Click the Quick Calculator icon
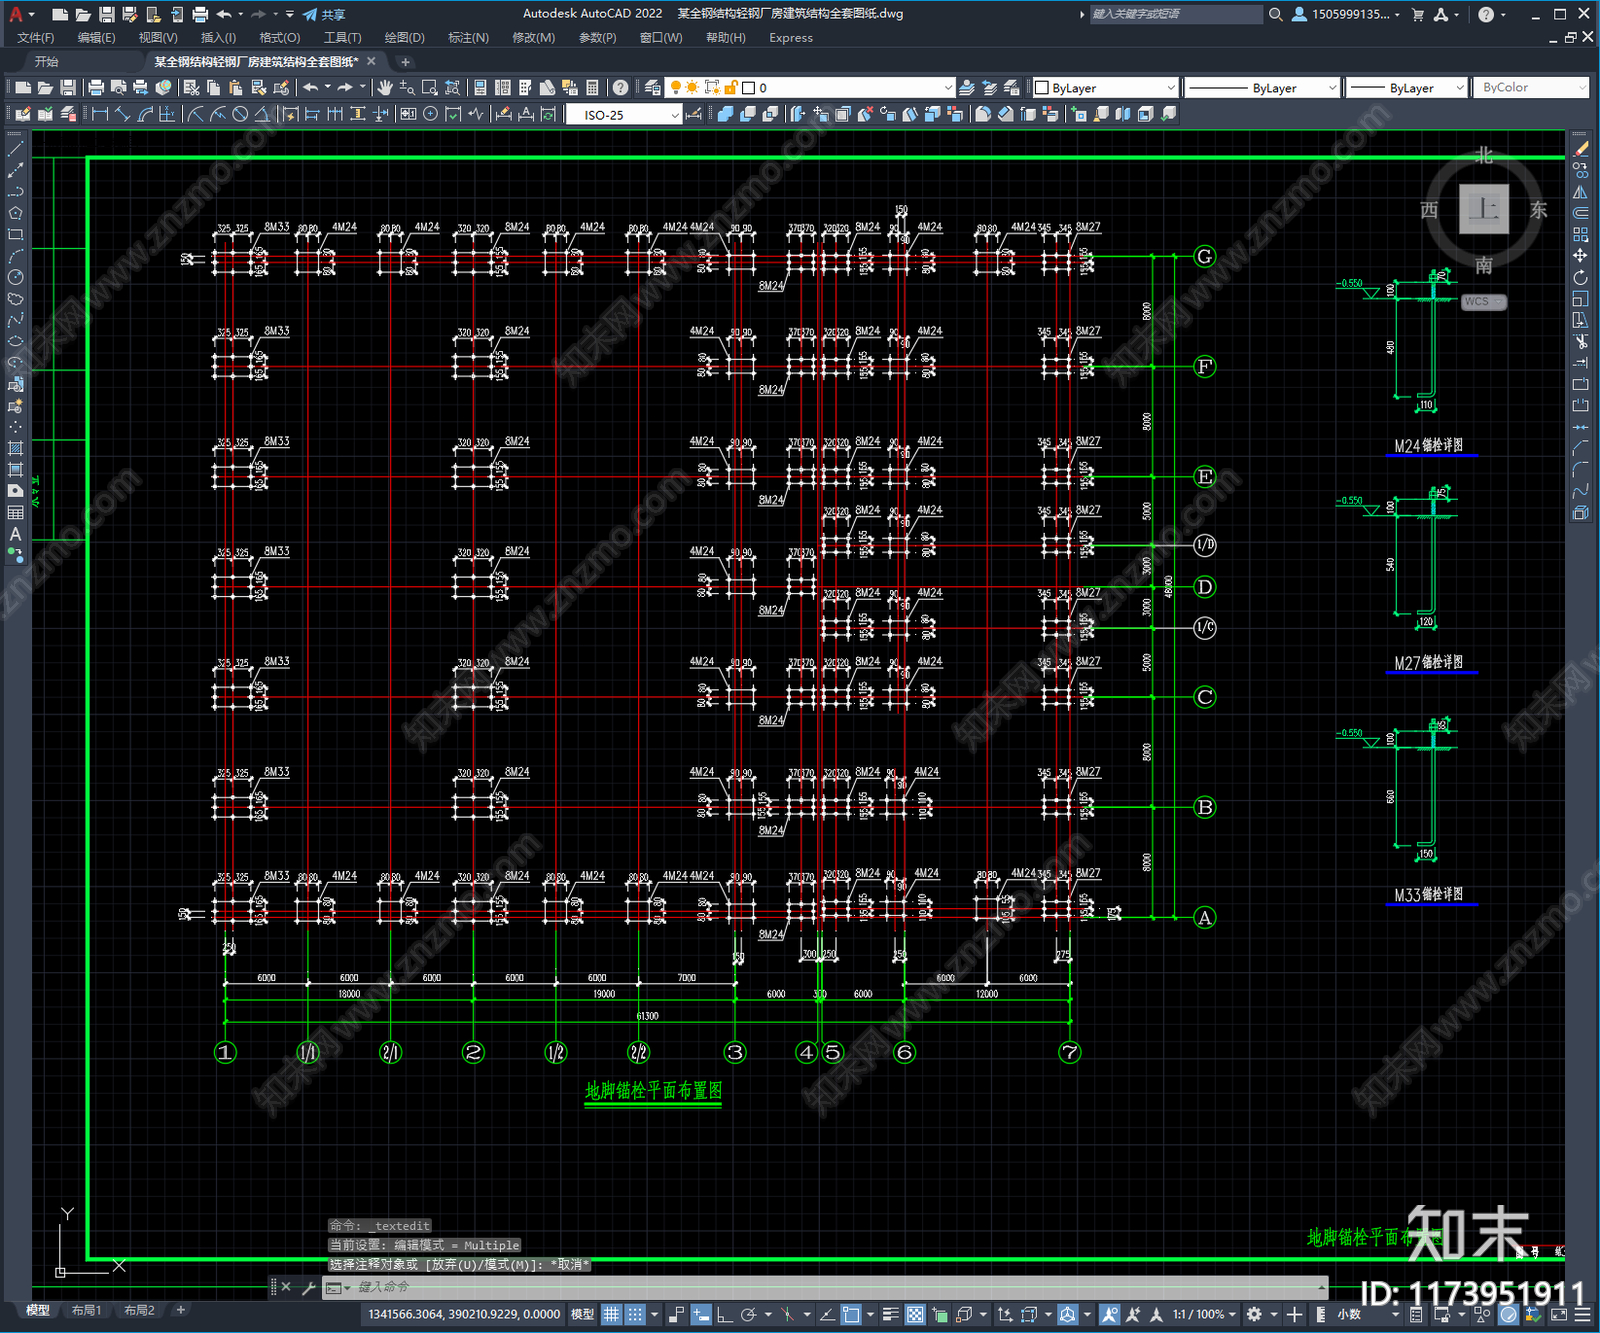The image size is (1600, 1333). pos(592,88)
